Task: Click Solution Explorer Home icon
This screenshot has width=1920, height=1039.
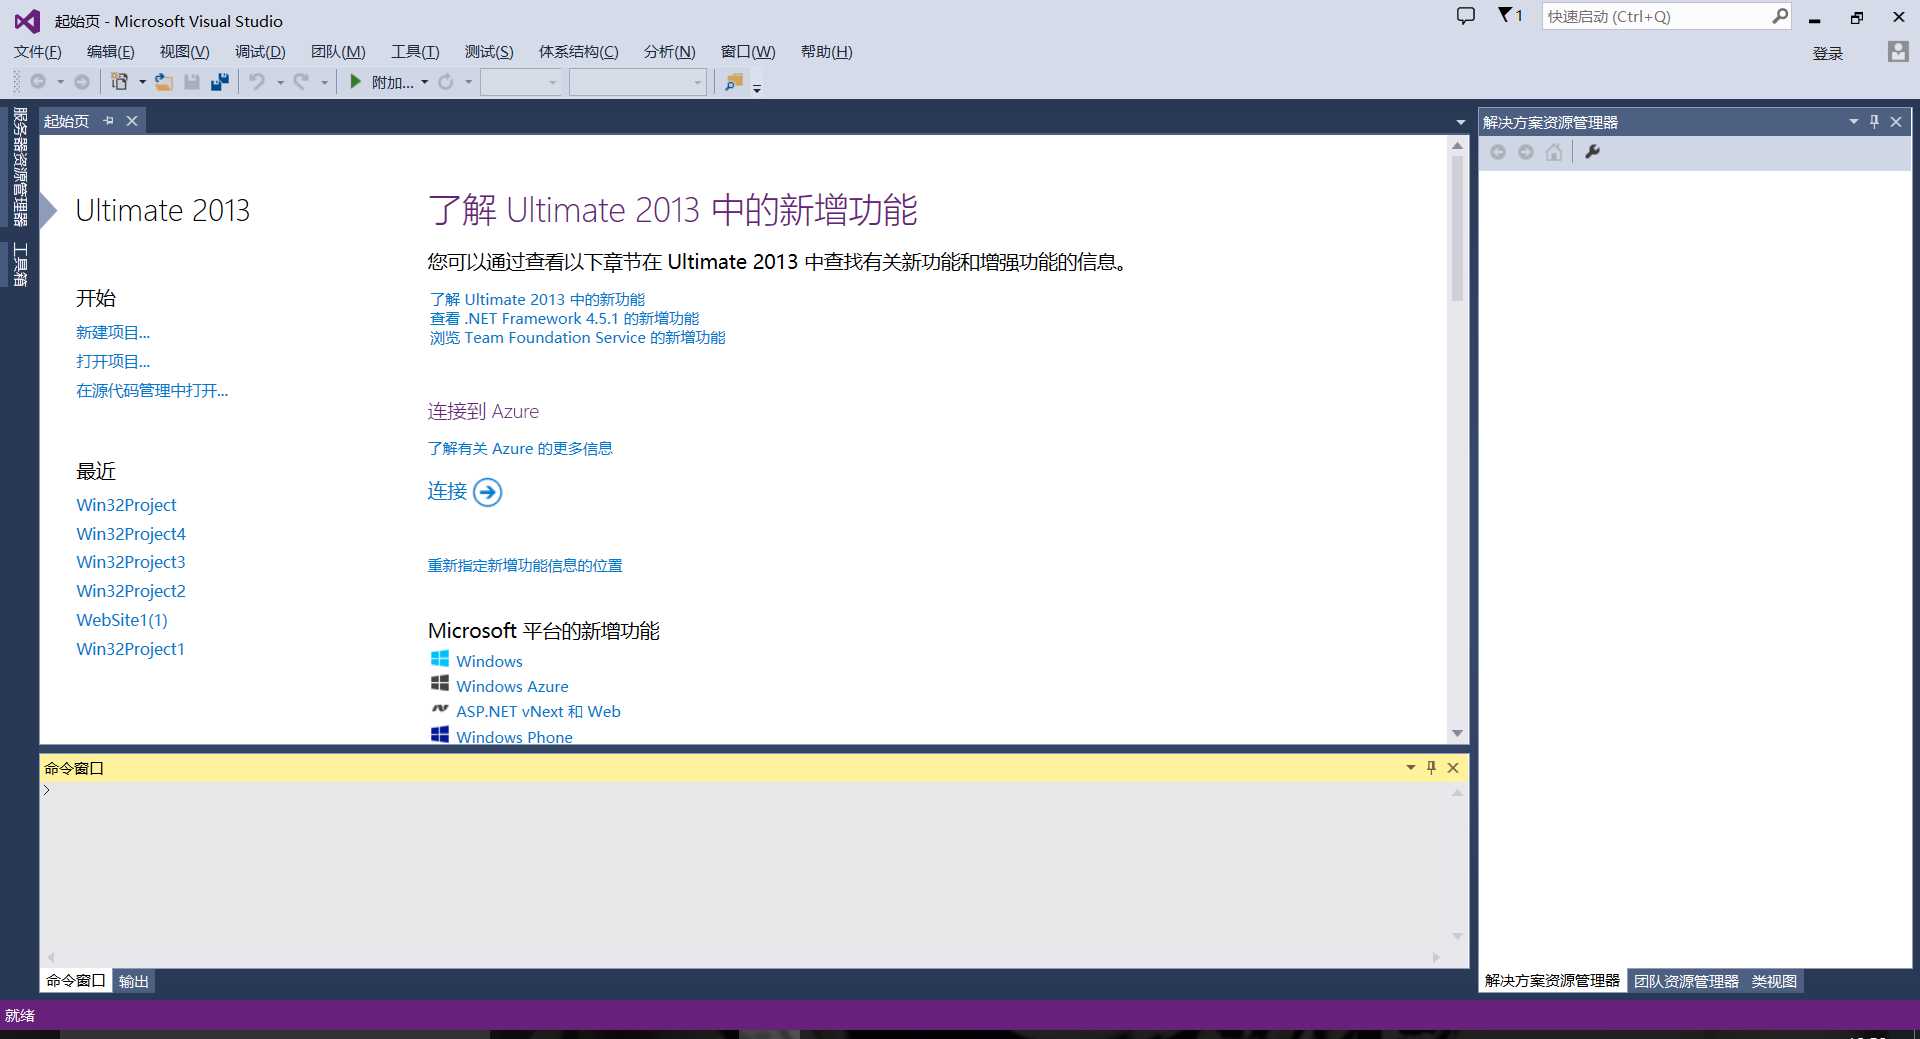Action: coord(1554,152)
